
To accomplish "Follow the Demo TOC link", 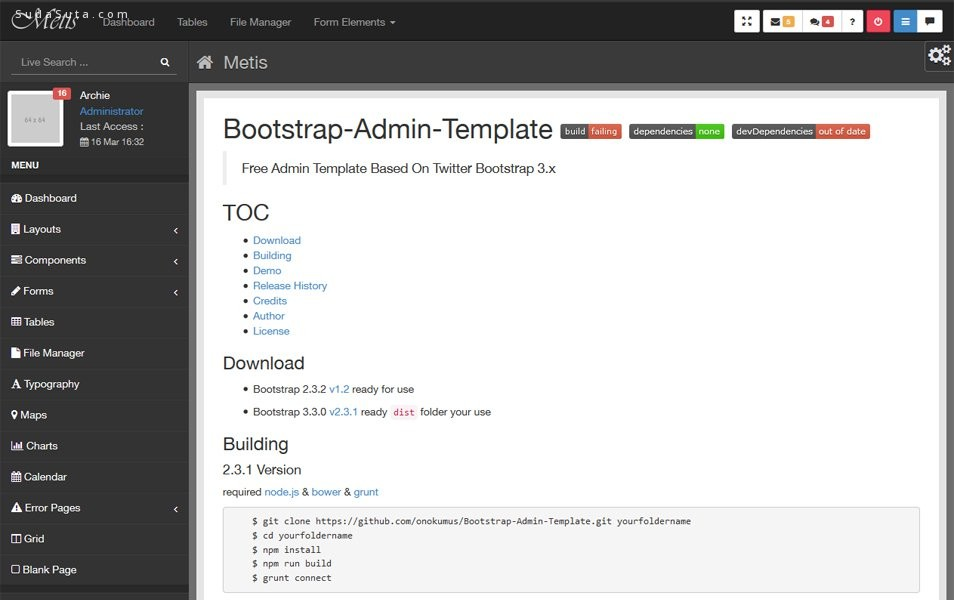I will (x=267, y=271).
